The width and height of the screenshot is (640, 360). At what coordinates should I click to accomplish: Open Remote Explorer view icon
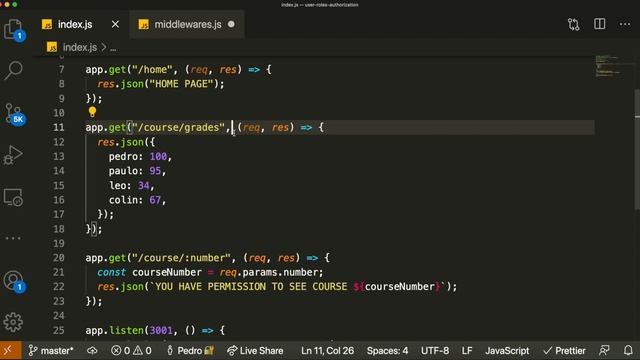[13, 198]
